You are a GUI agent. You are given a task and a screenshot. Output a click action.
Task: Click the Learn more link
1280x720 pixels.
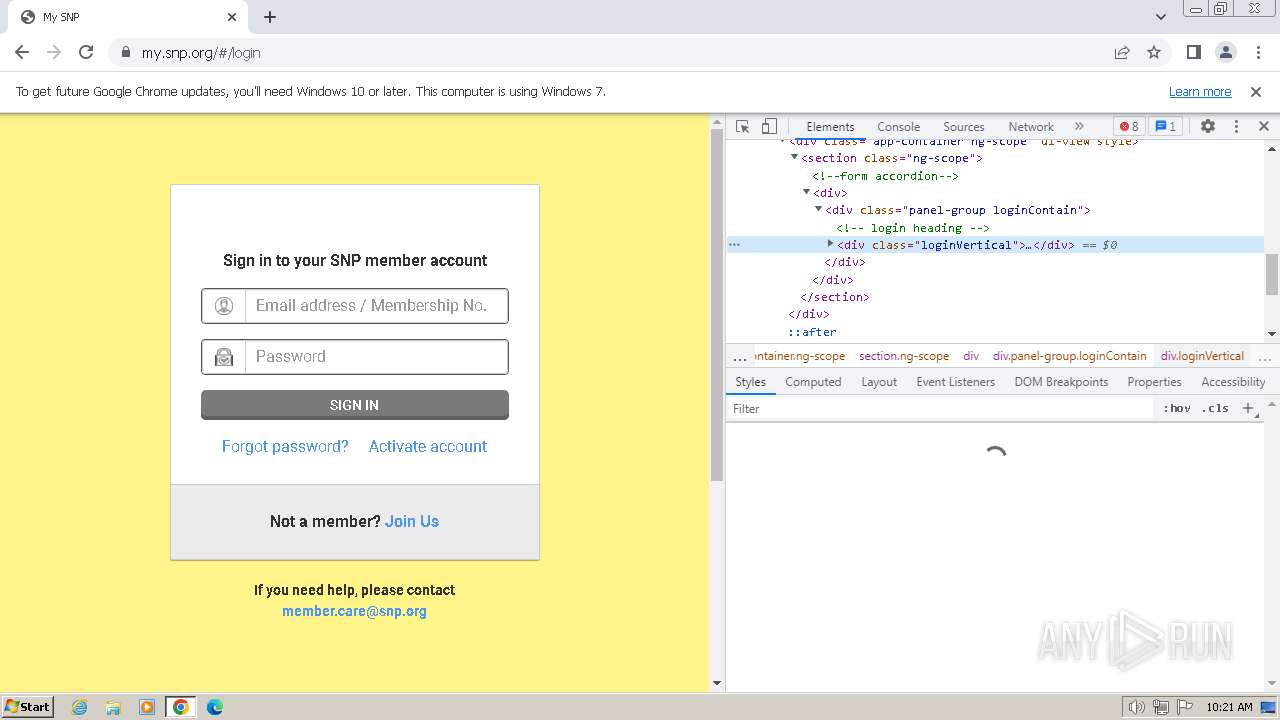click(1200, 92)
